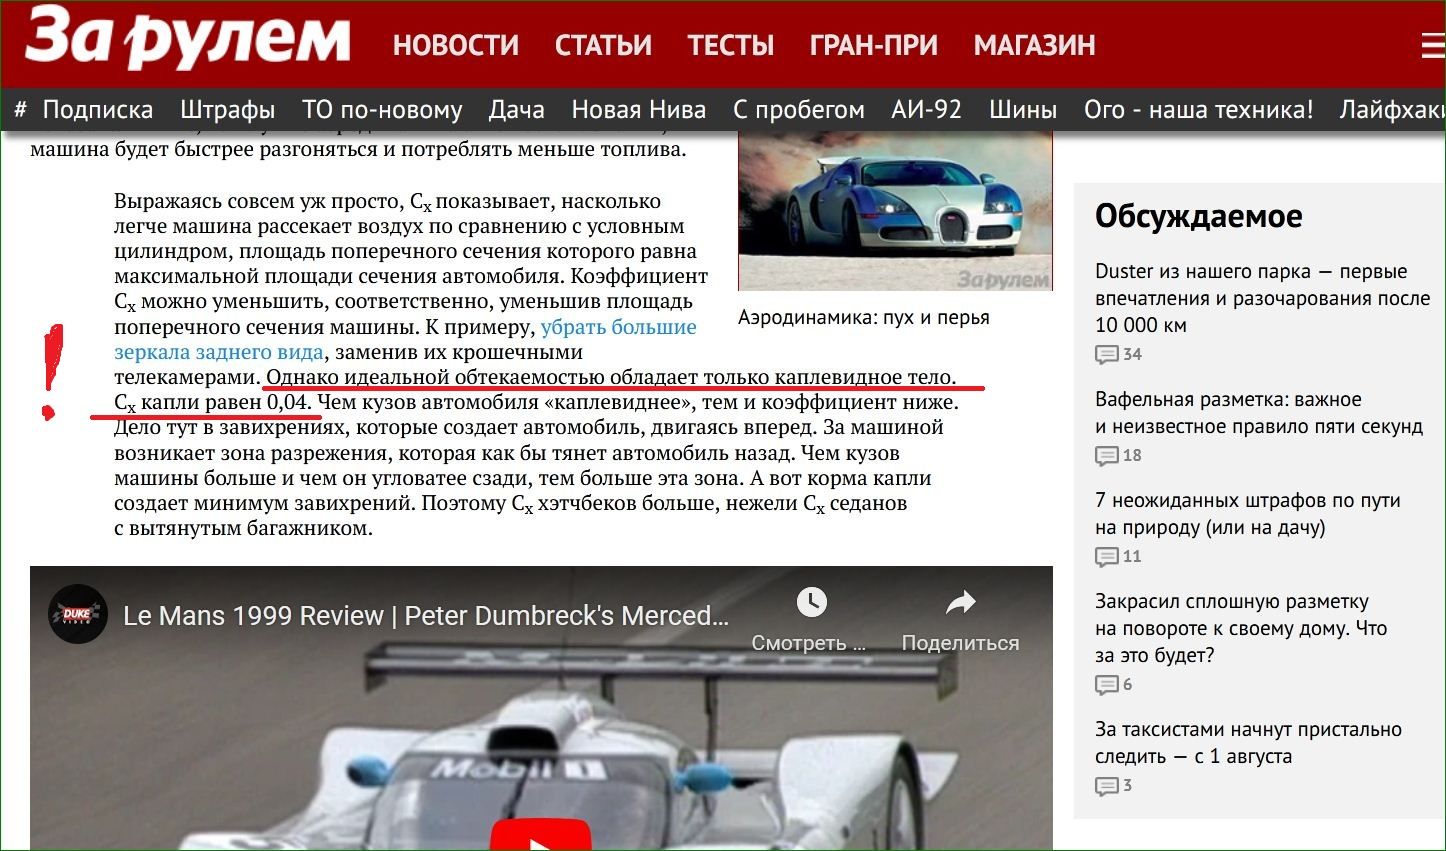Click the Watch later clock icon
1446x851 pixels.
coord(811,602)
